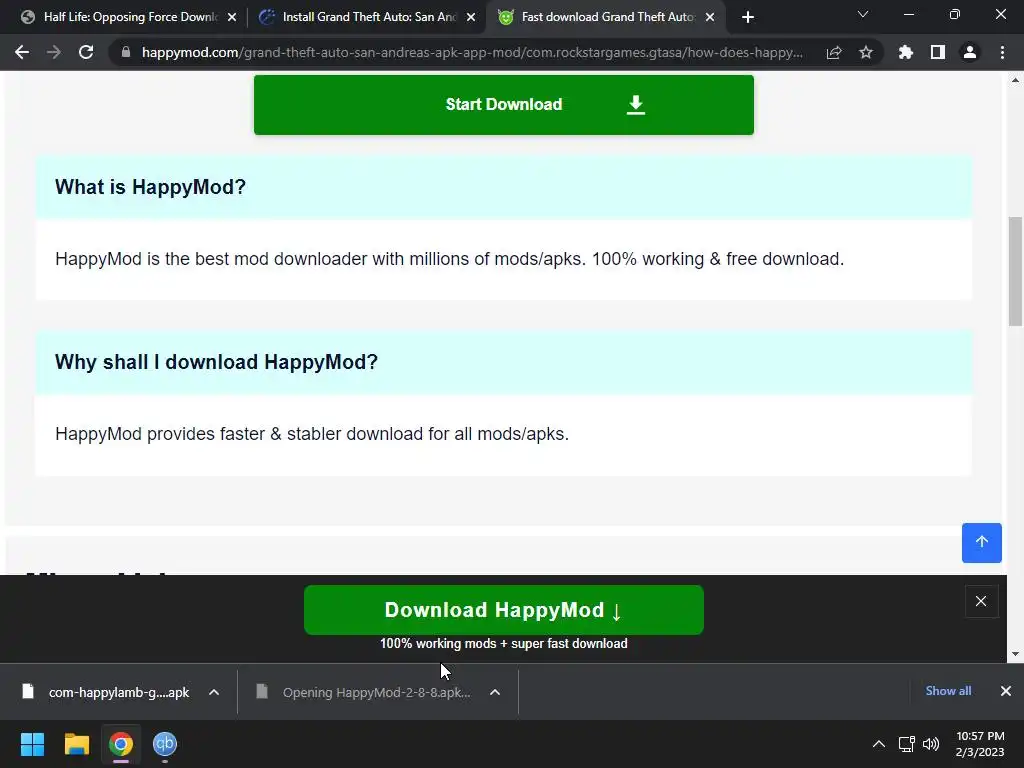Open the volume tray icon
This screenshot has width=1024, height=768.
tap(931, 744)
